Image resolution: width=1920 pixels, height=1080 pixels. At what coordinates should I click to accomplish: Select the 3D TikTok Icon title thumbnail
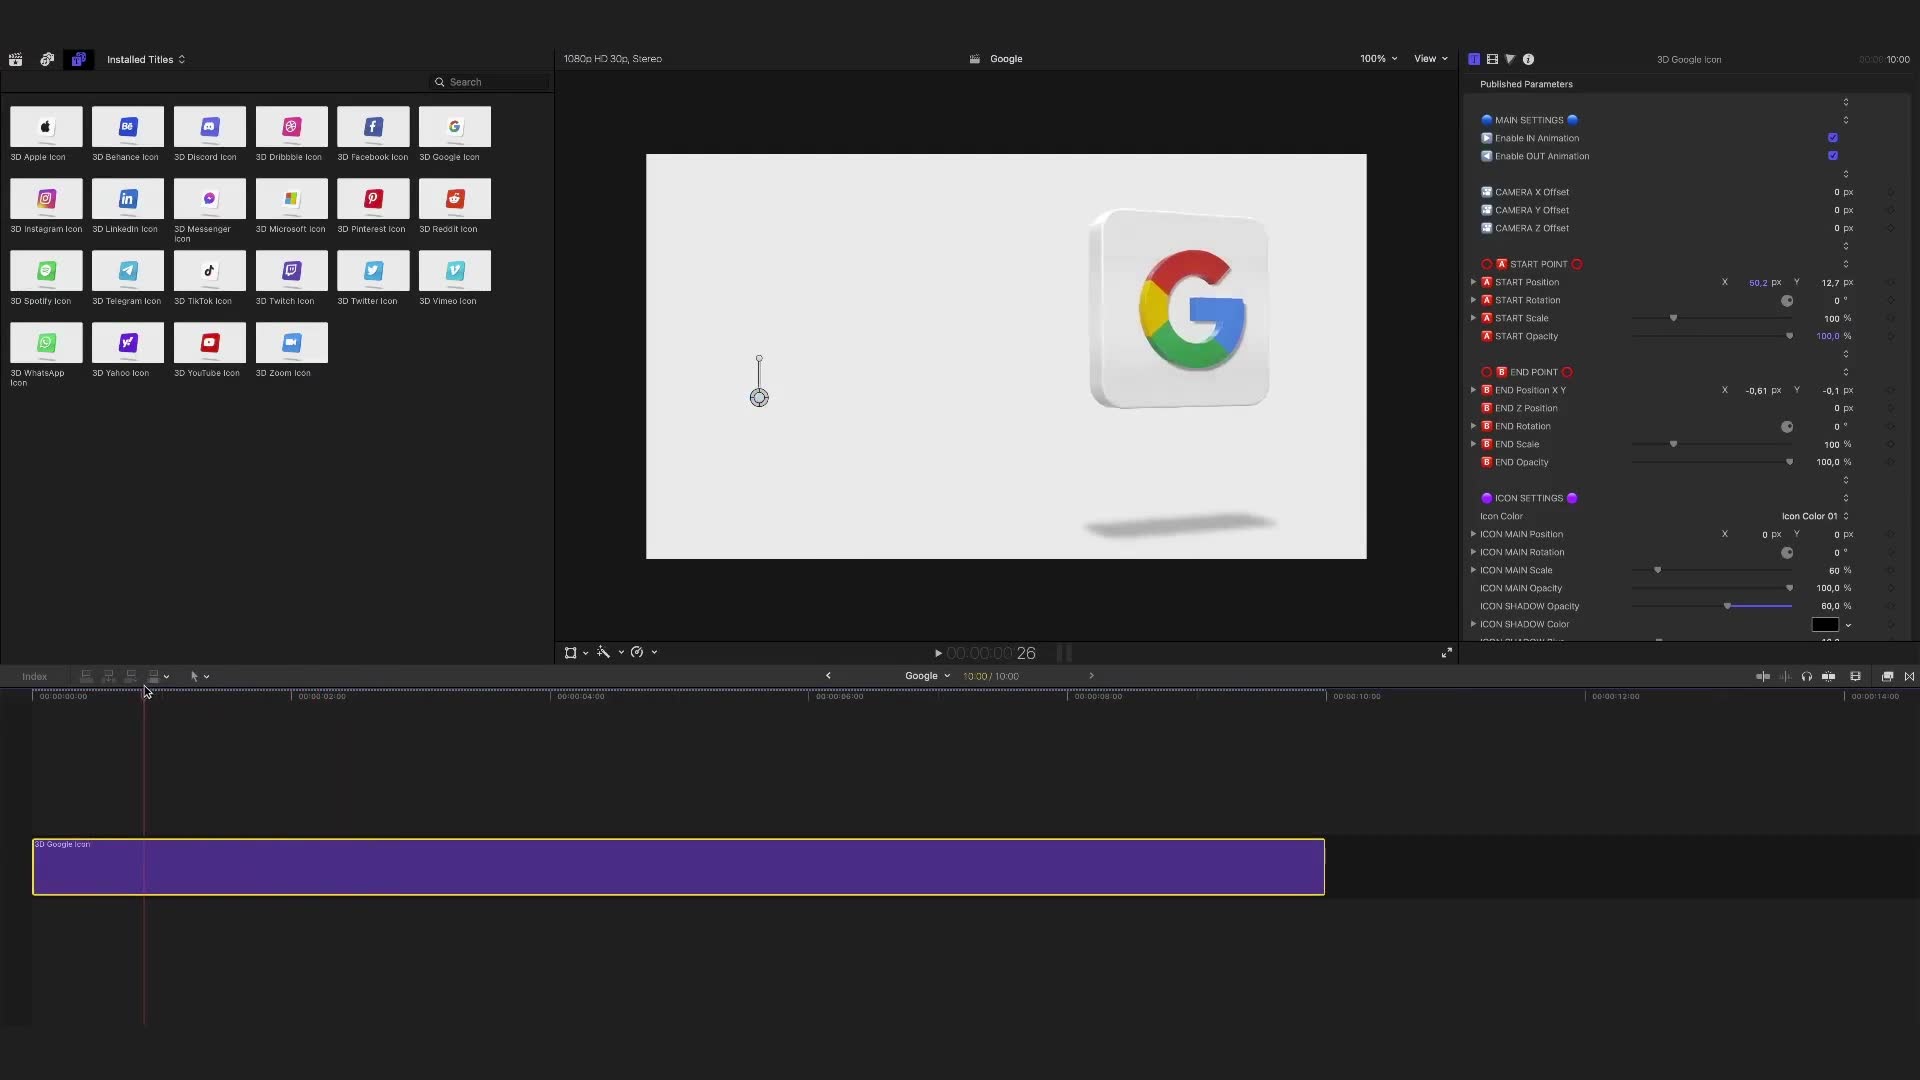coord(209,271)
